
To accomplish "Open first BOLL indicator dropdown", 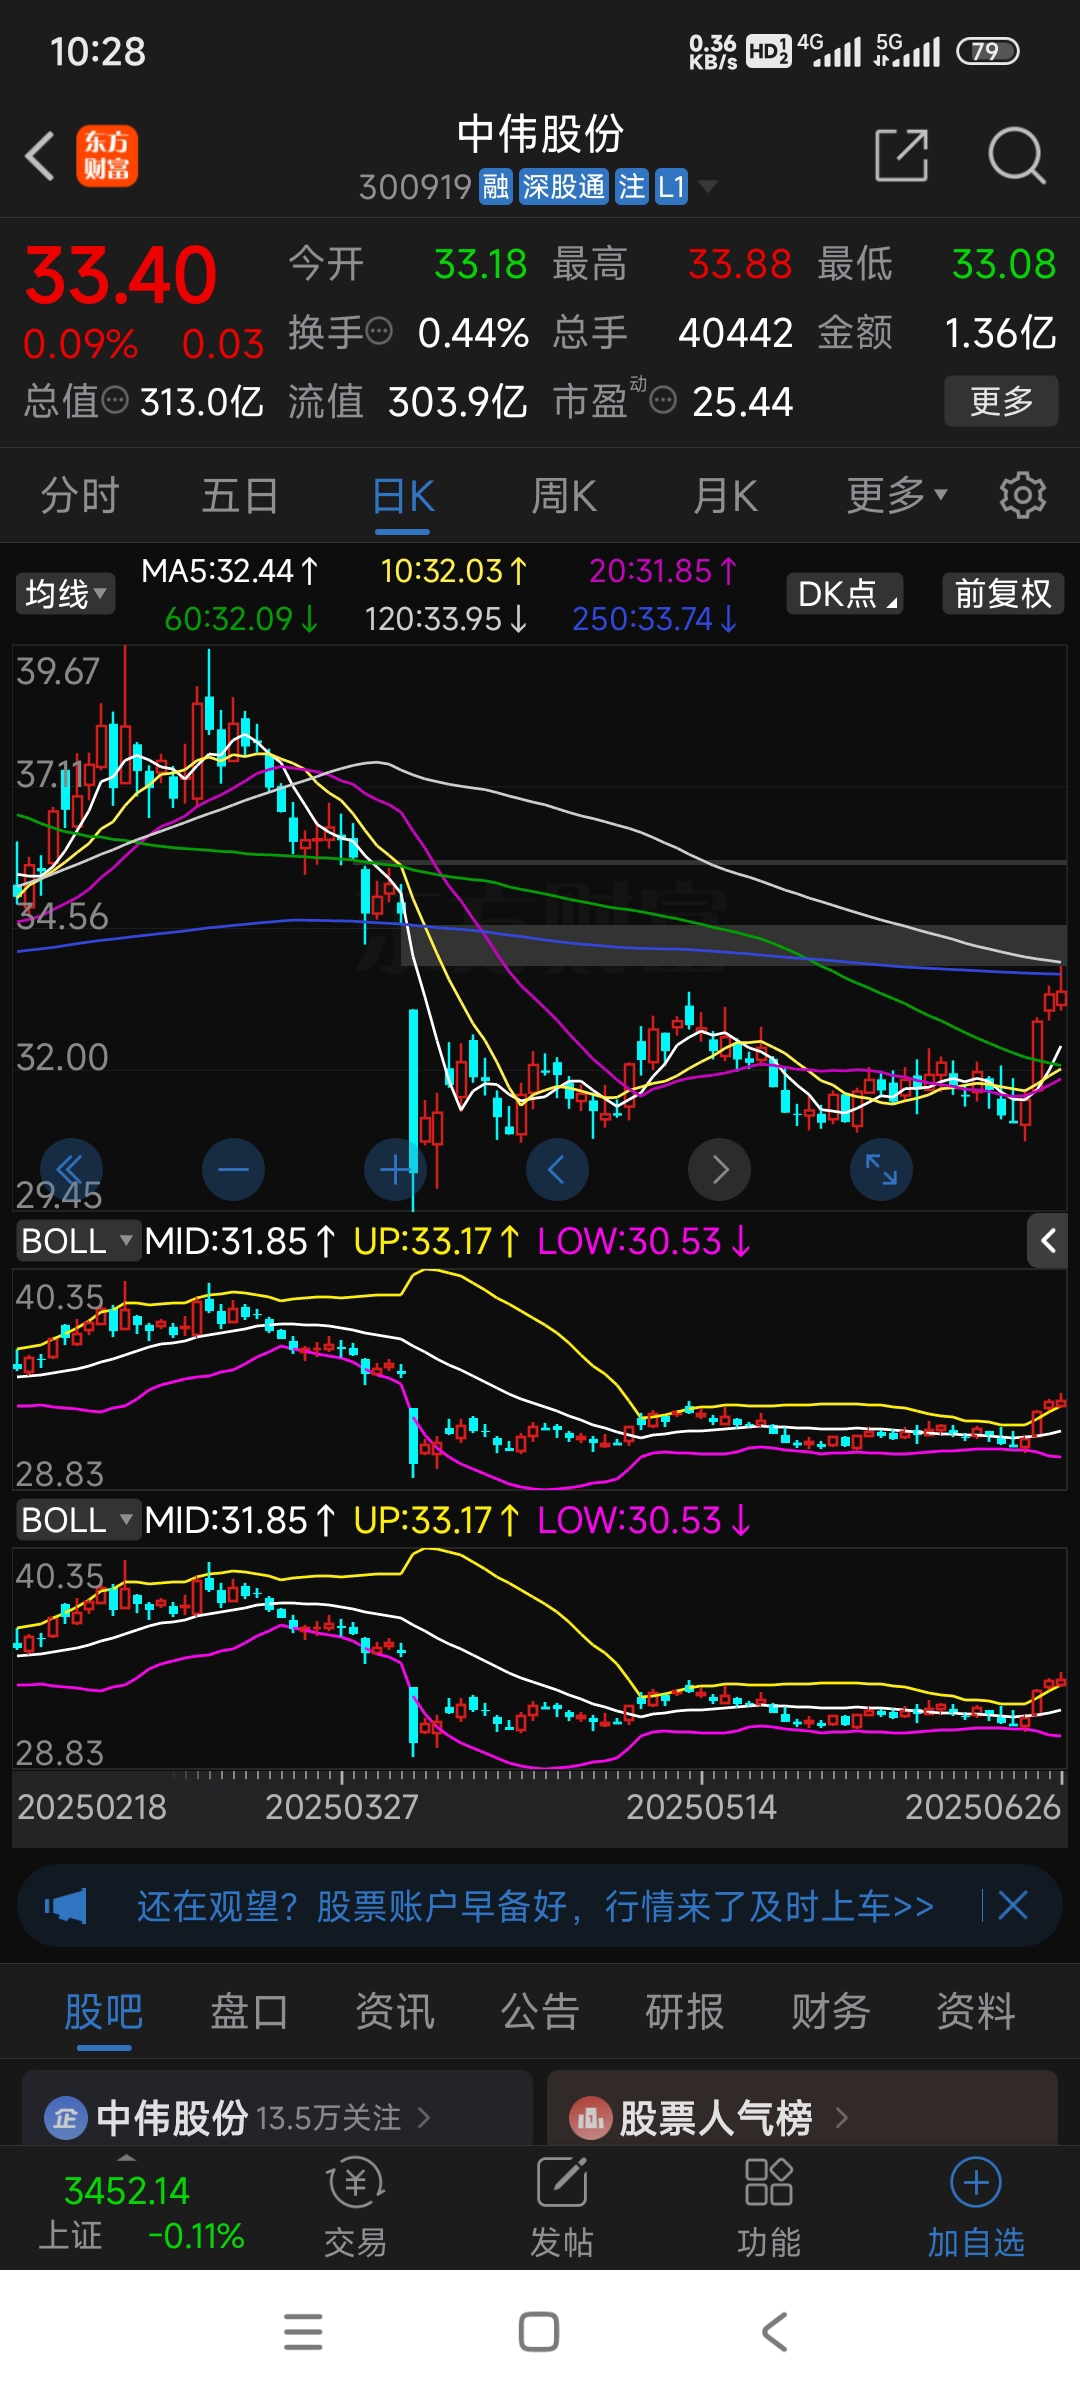I will pos(77,1241).
